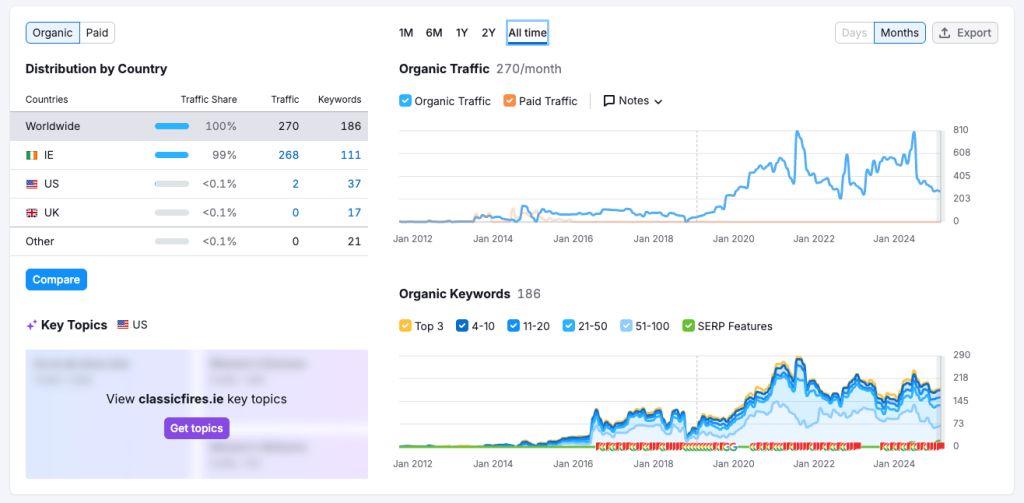The height and width of the screenshot is (503, 1024).
Task: Click the Get topics button
Action: pyautogui.click(x=197, y=428)
